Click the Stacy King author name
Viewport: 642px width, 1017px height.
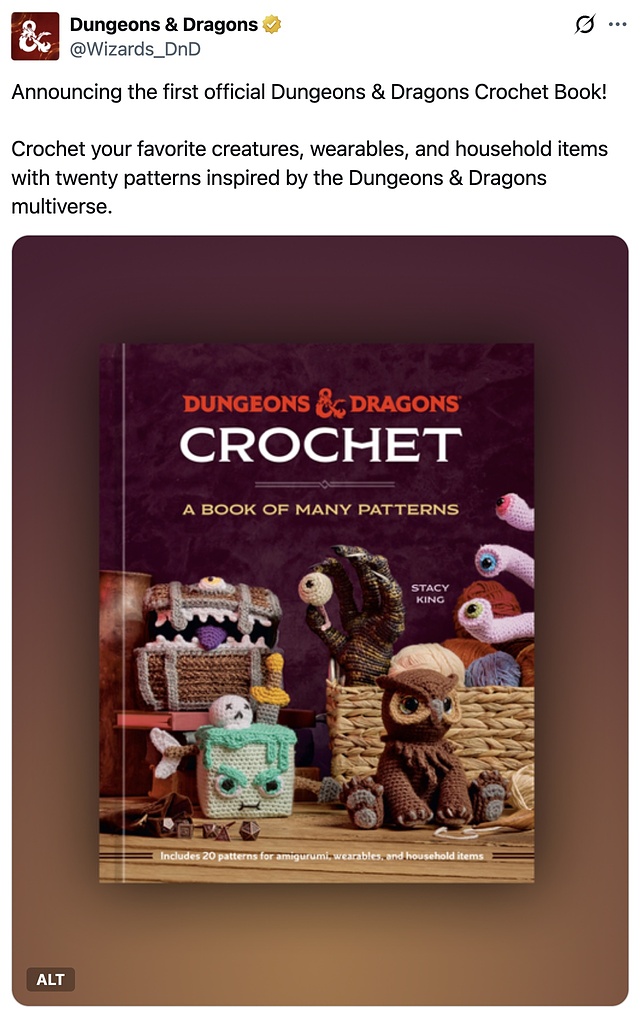[x=429, y=593]
